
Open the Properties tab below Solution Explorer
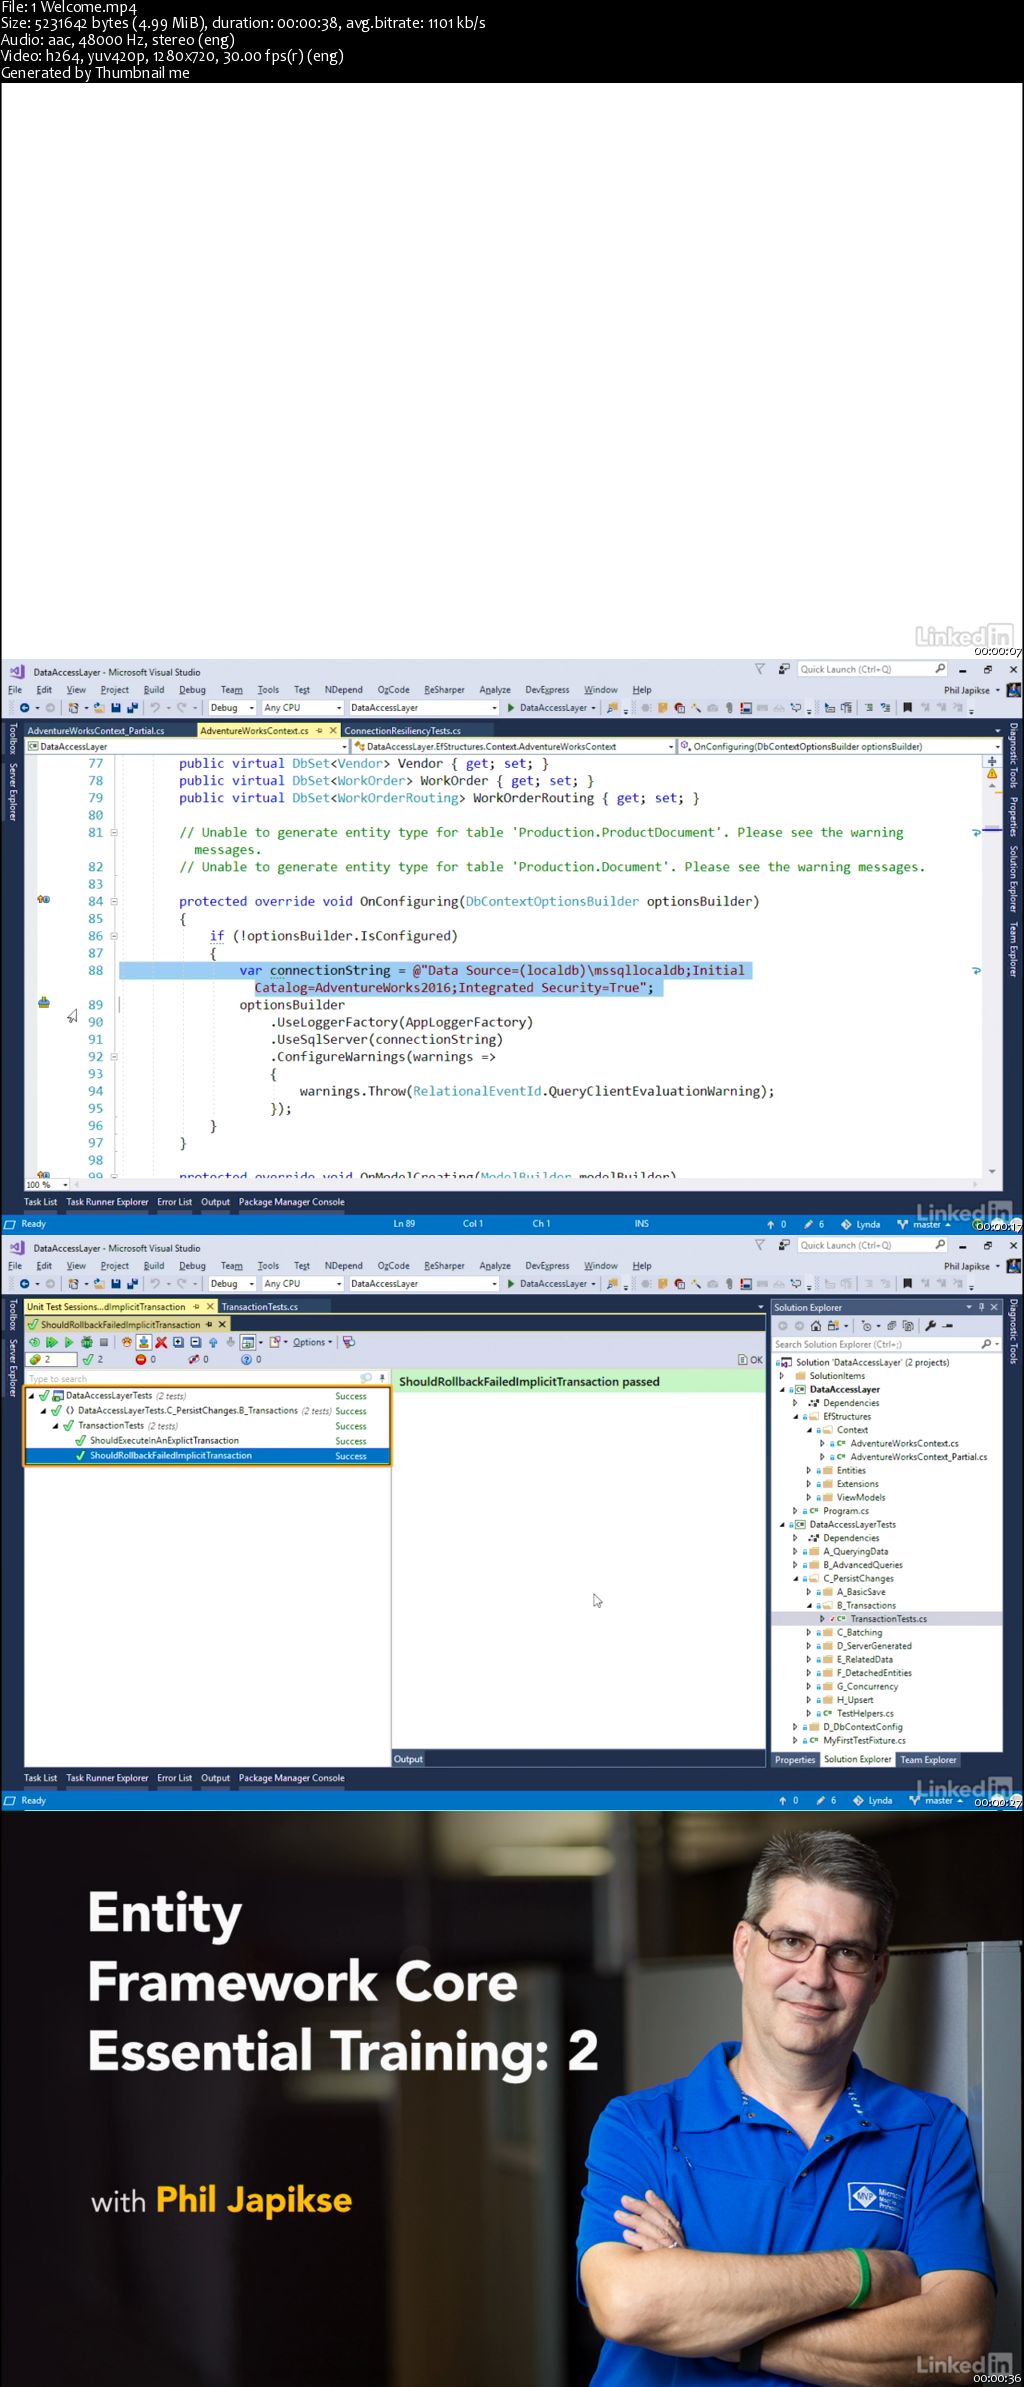point(795,1760)
